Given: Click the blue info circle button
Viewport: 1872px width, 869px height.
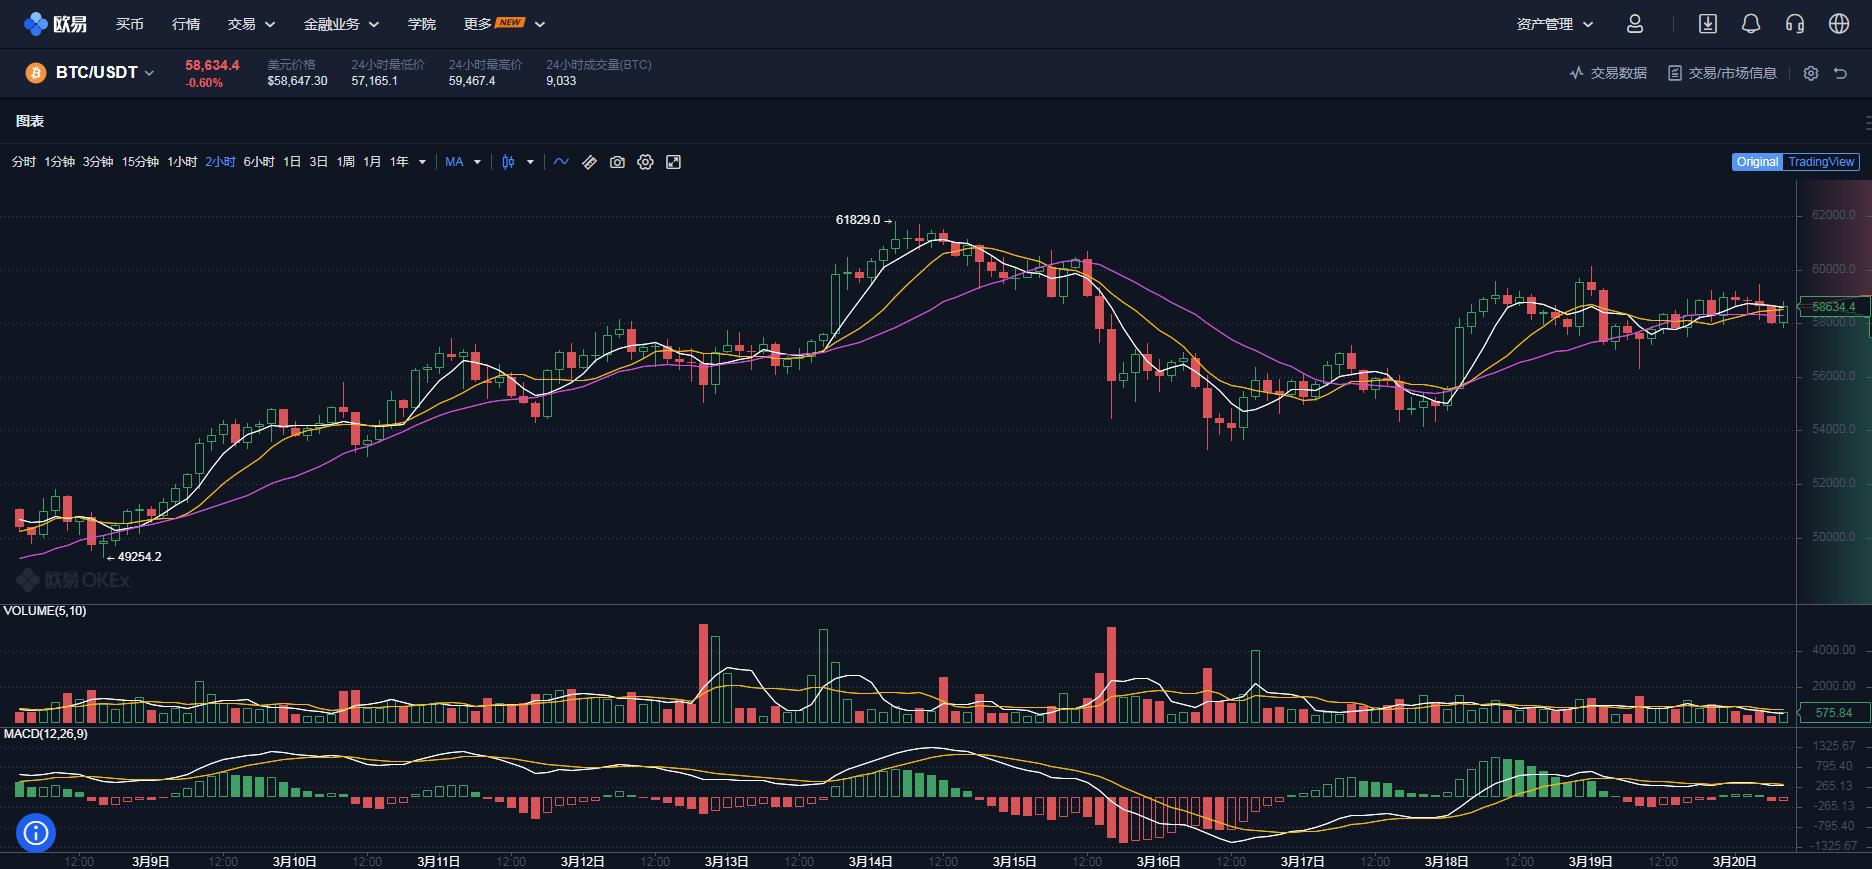Looking at the screenshot, I should (36, 832).
